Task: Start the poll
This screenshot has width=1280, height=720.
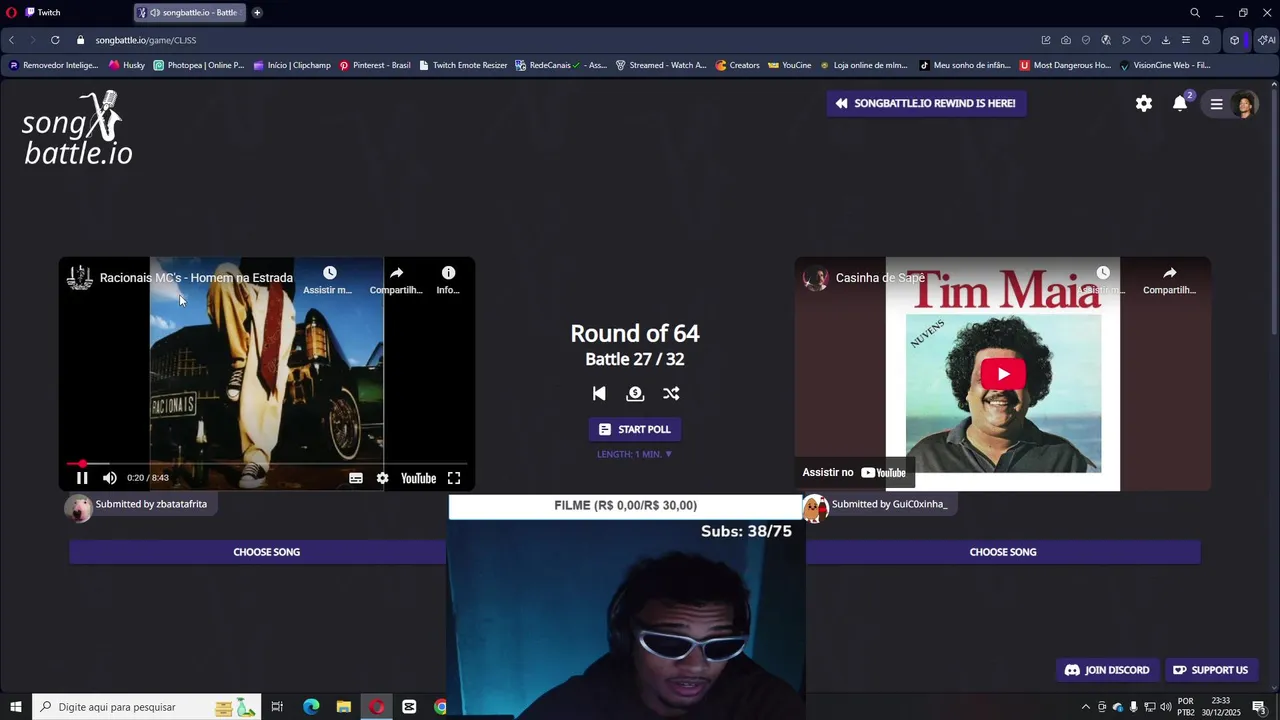Action: point(634,429)
